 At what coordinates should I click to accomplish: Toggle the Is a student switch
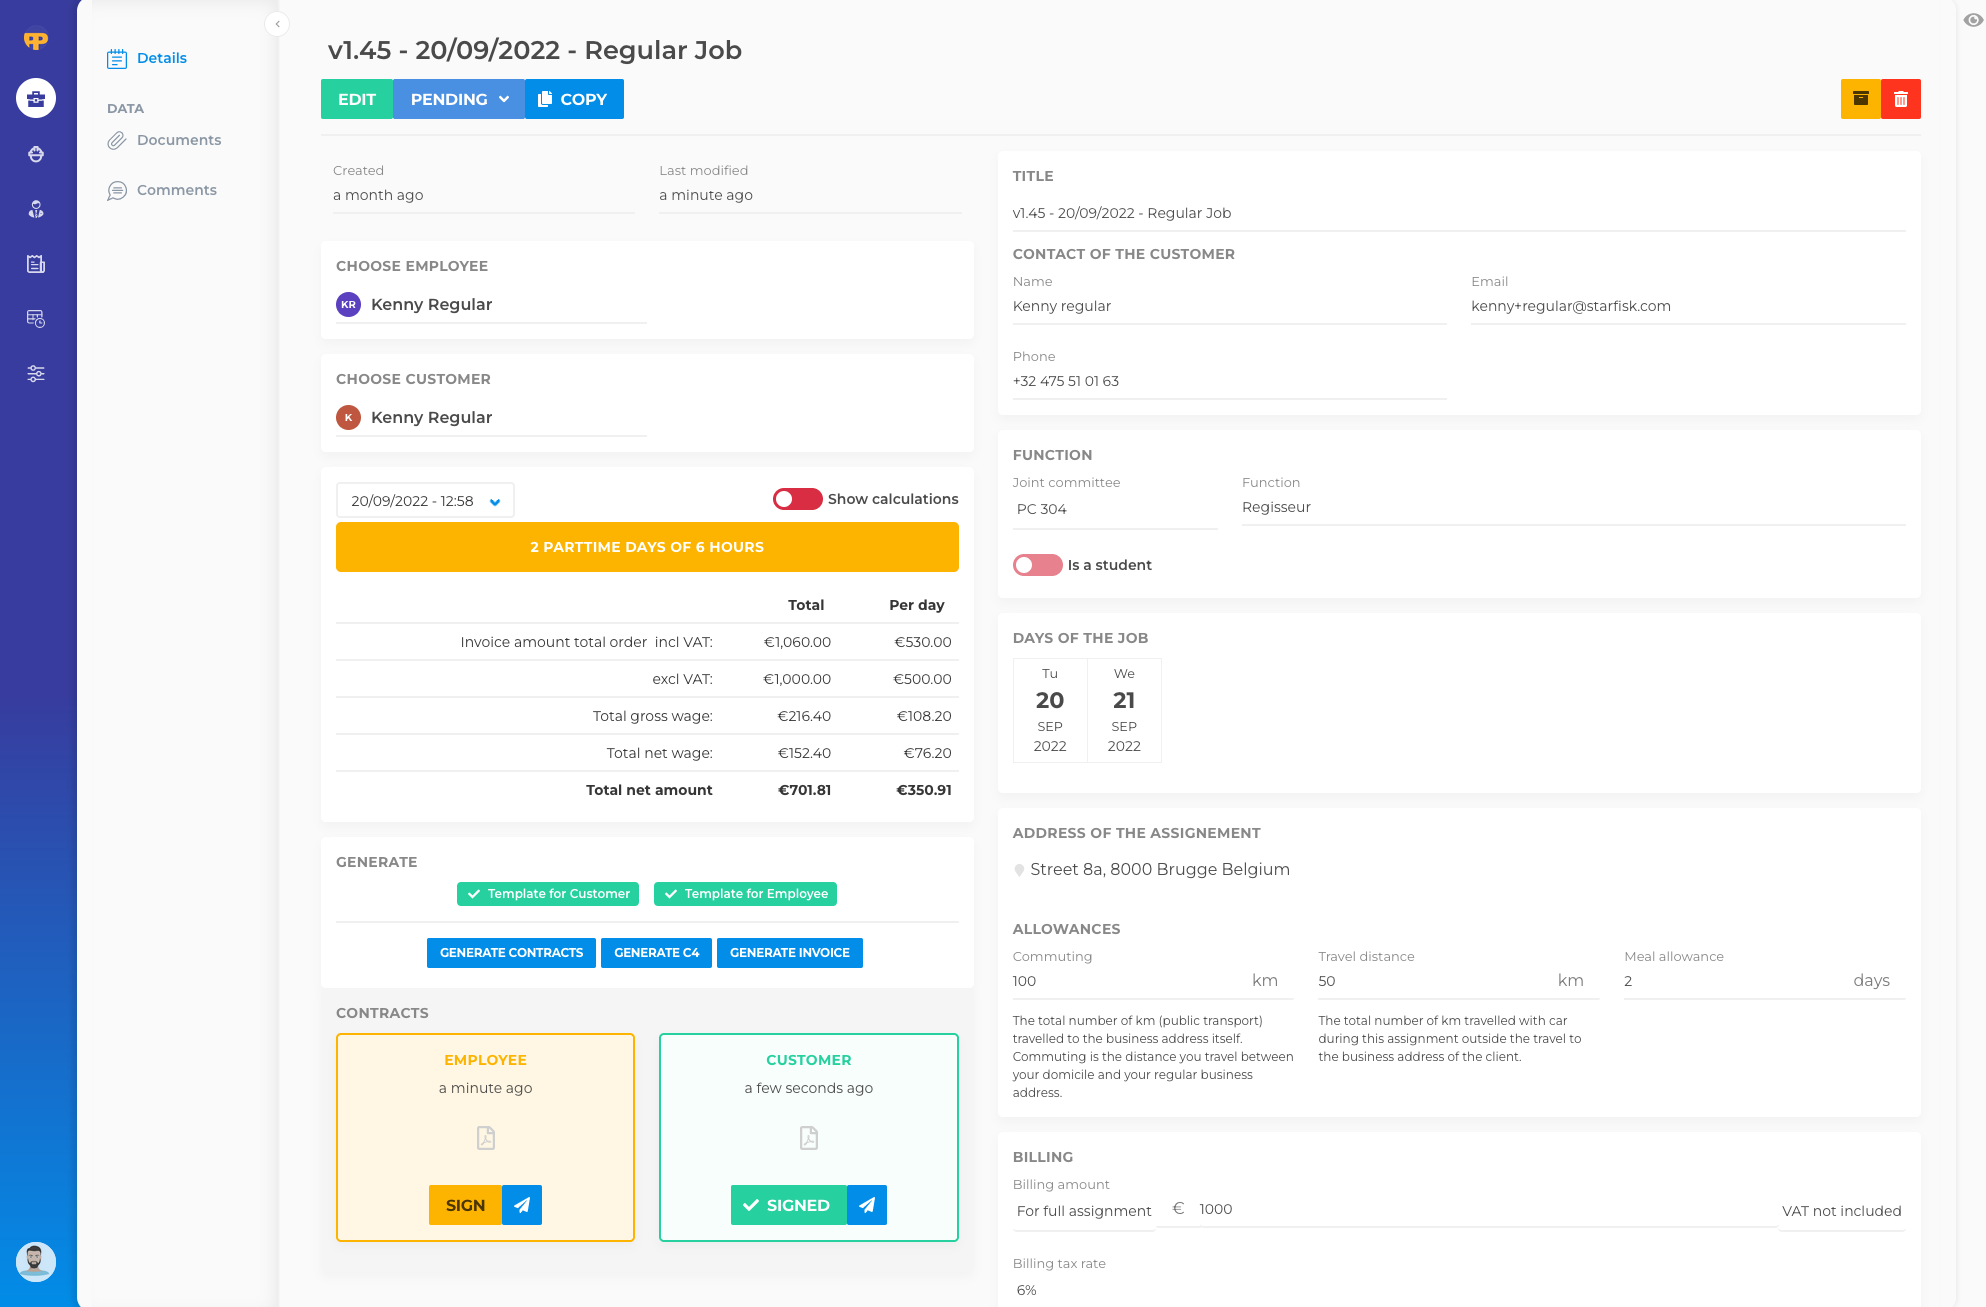[x=1037, y=565]
